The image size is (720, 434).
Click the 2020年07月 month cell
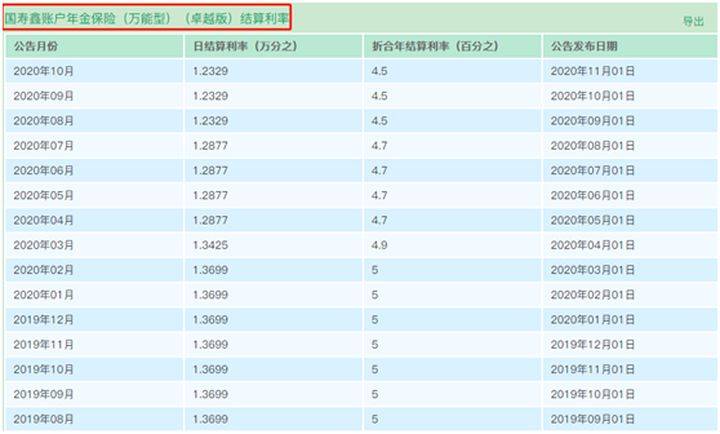[44, 145]
